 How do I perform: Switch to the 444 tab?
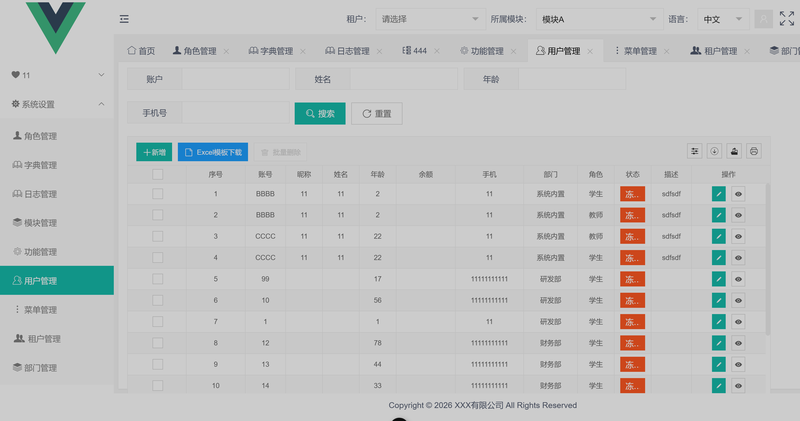point(415,51)
